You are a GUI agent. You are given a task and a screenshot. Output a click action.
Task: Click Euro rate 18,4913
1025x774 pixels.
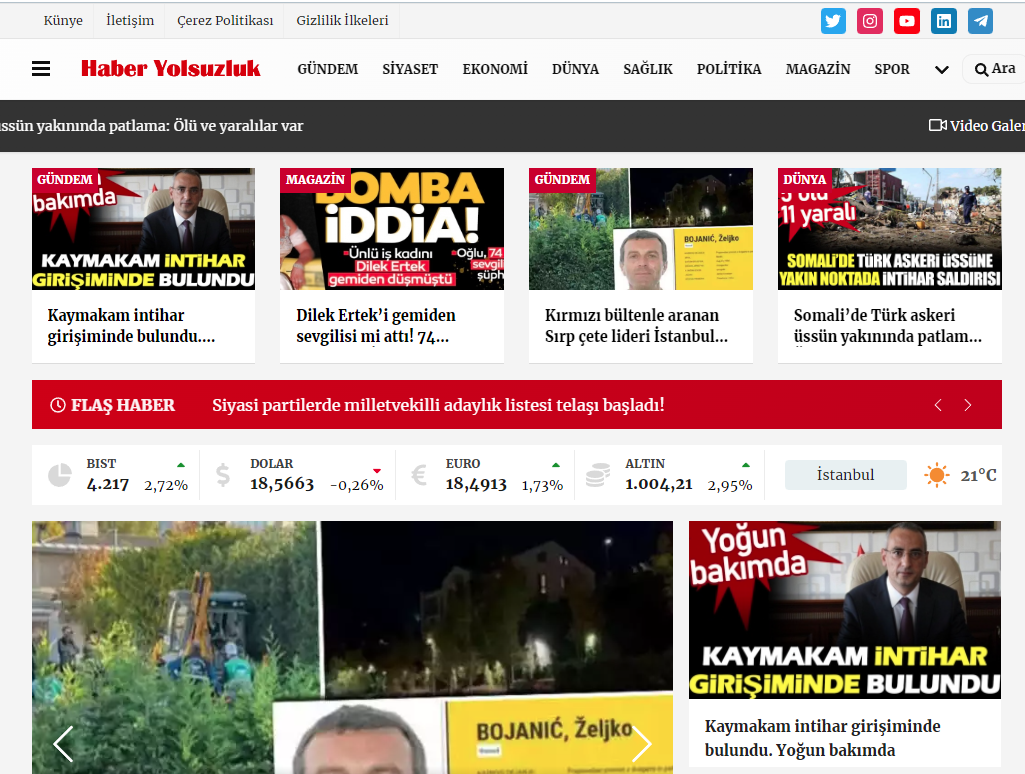click(476, 484)
